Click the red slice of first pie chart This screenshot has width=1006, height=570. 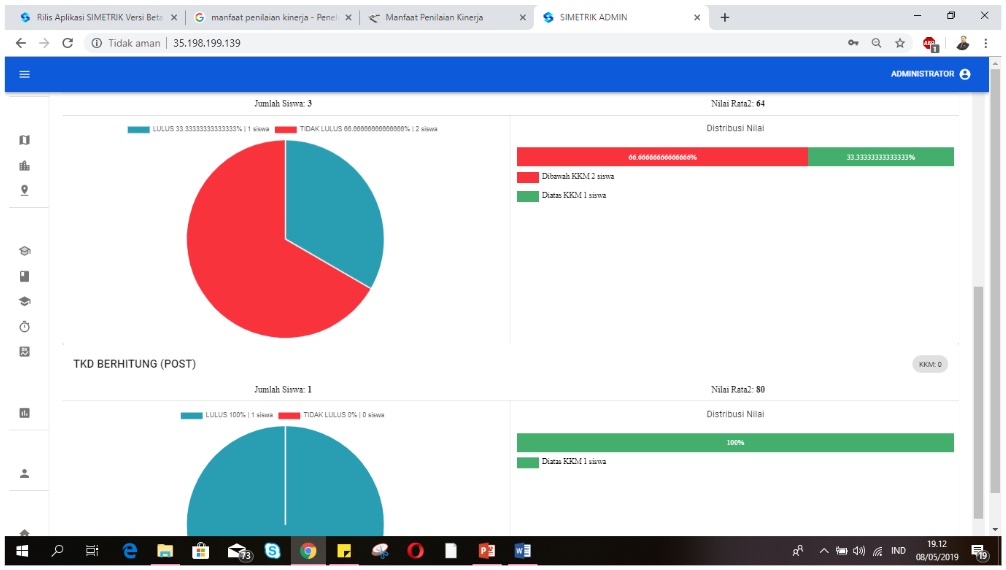pos(244,263)
